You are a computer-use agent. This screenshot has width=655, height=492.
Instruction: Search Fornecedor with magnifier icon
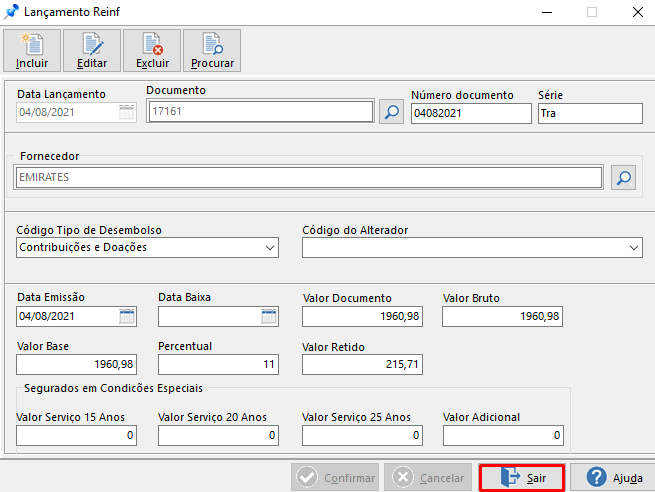[623, 178]
